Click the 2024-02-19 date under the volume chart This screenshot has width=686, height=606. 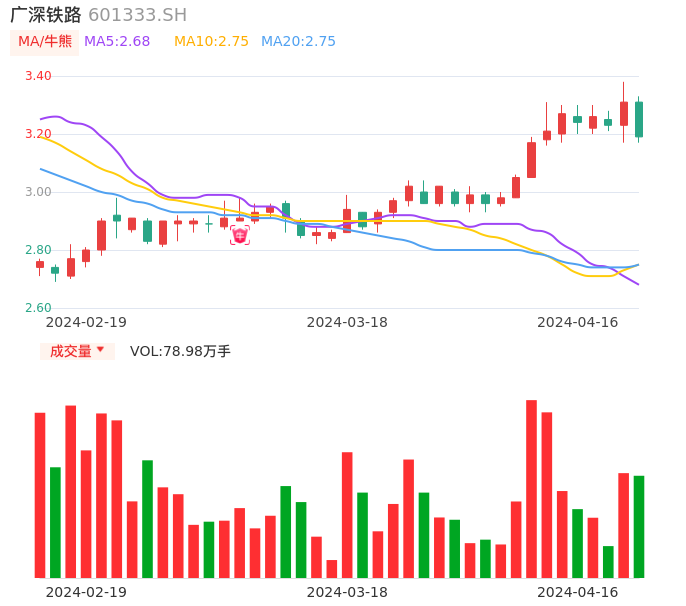coord(86,592)
